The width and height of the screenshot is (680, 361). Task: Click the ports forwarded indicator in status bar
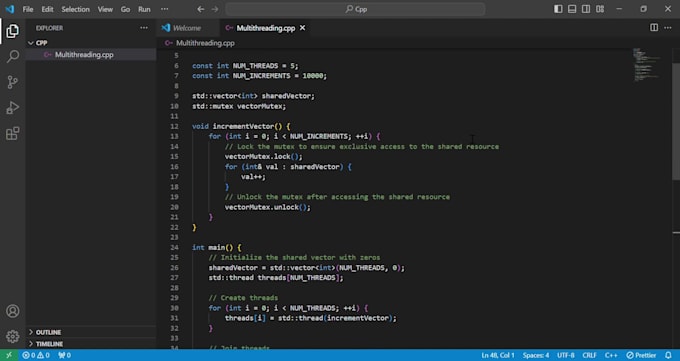click(x=64, y=355)
